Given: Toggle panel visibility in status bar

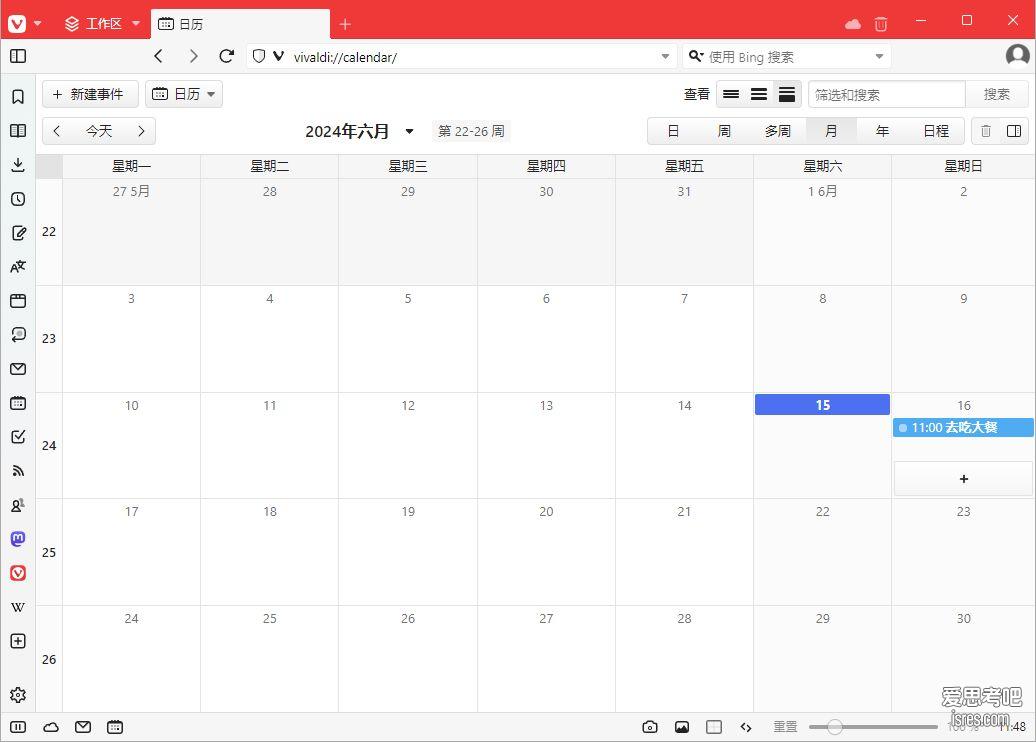Looking at the screenshot, I should 18,727.
